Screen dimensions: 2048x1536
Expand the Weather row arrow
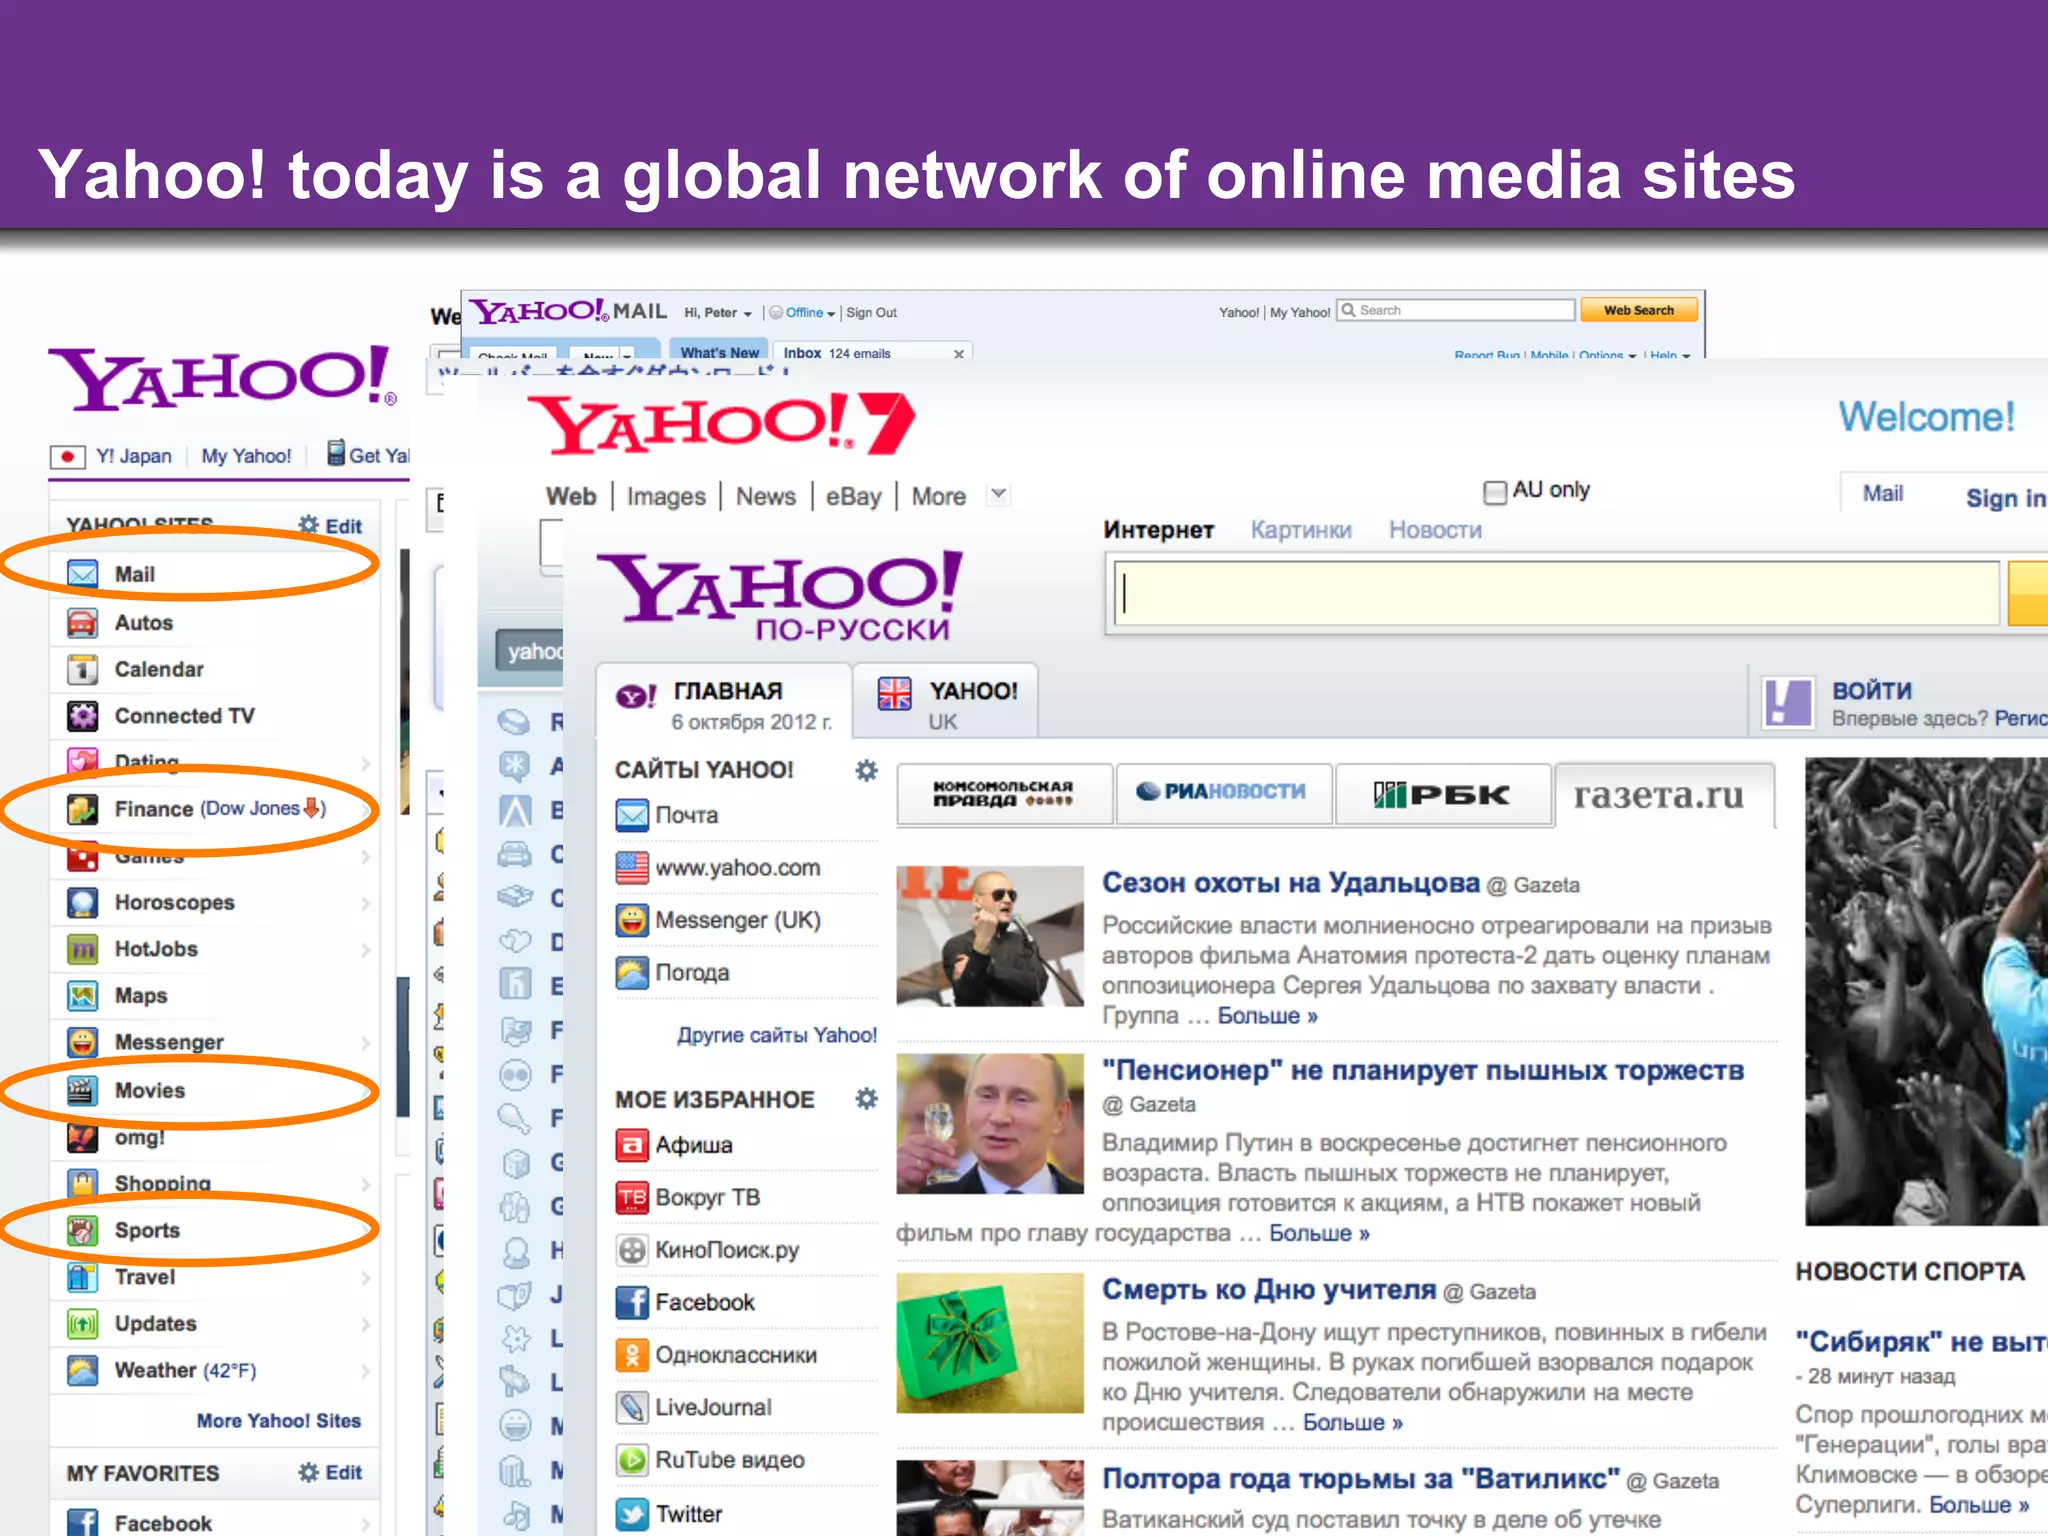(x=365, y=1370)
